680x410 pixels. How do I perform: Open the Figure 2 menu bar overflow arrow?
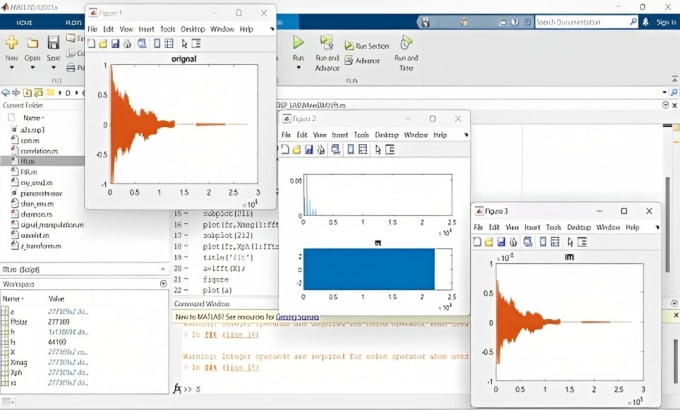[466, 135]
